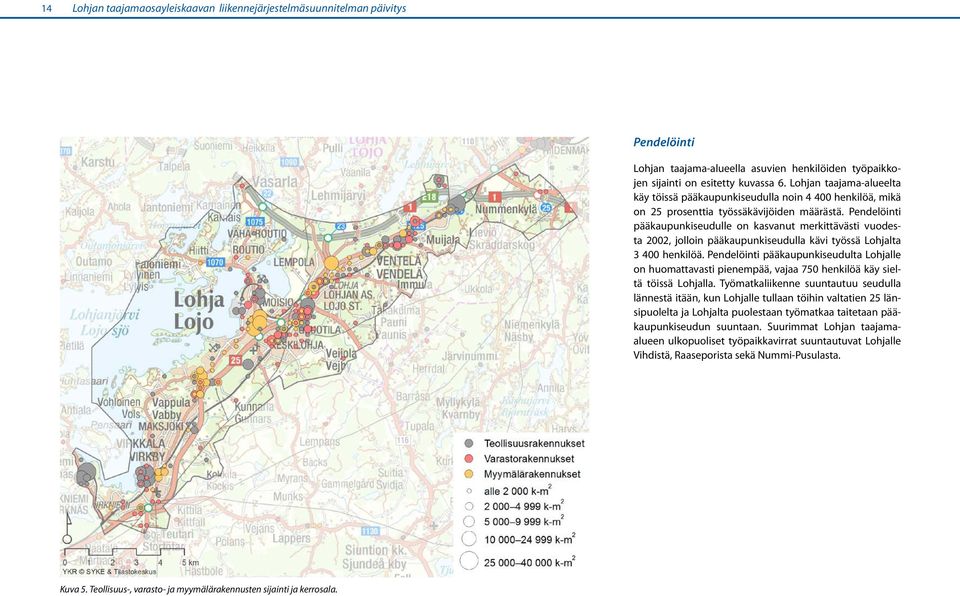This screenshot has height=596, width=960.
Task: Click the 'Talpela' map label
Action: [174, 166]
